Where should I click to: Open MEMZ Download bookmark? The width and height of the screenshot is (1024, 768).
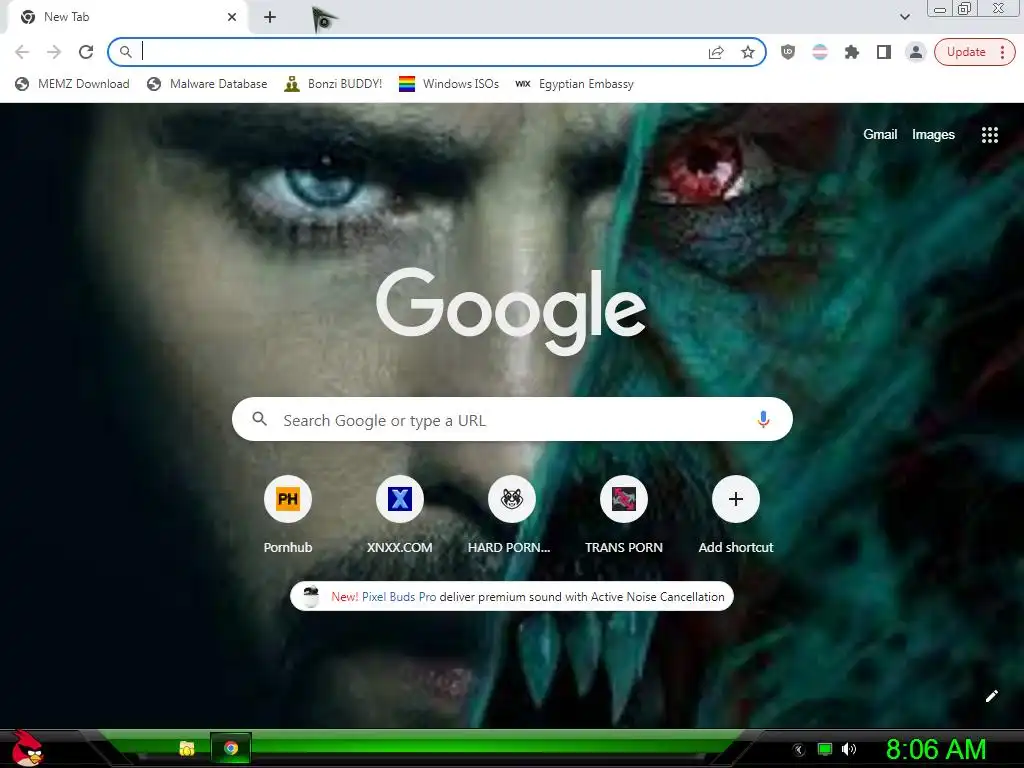(72, 84)
